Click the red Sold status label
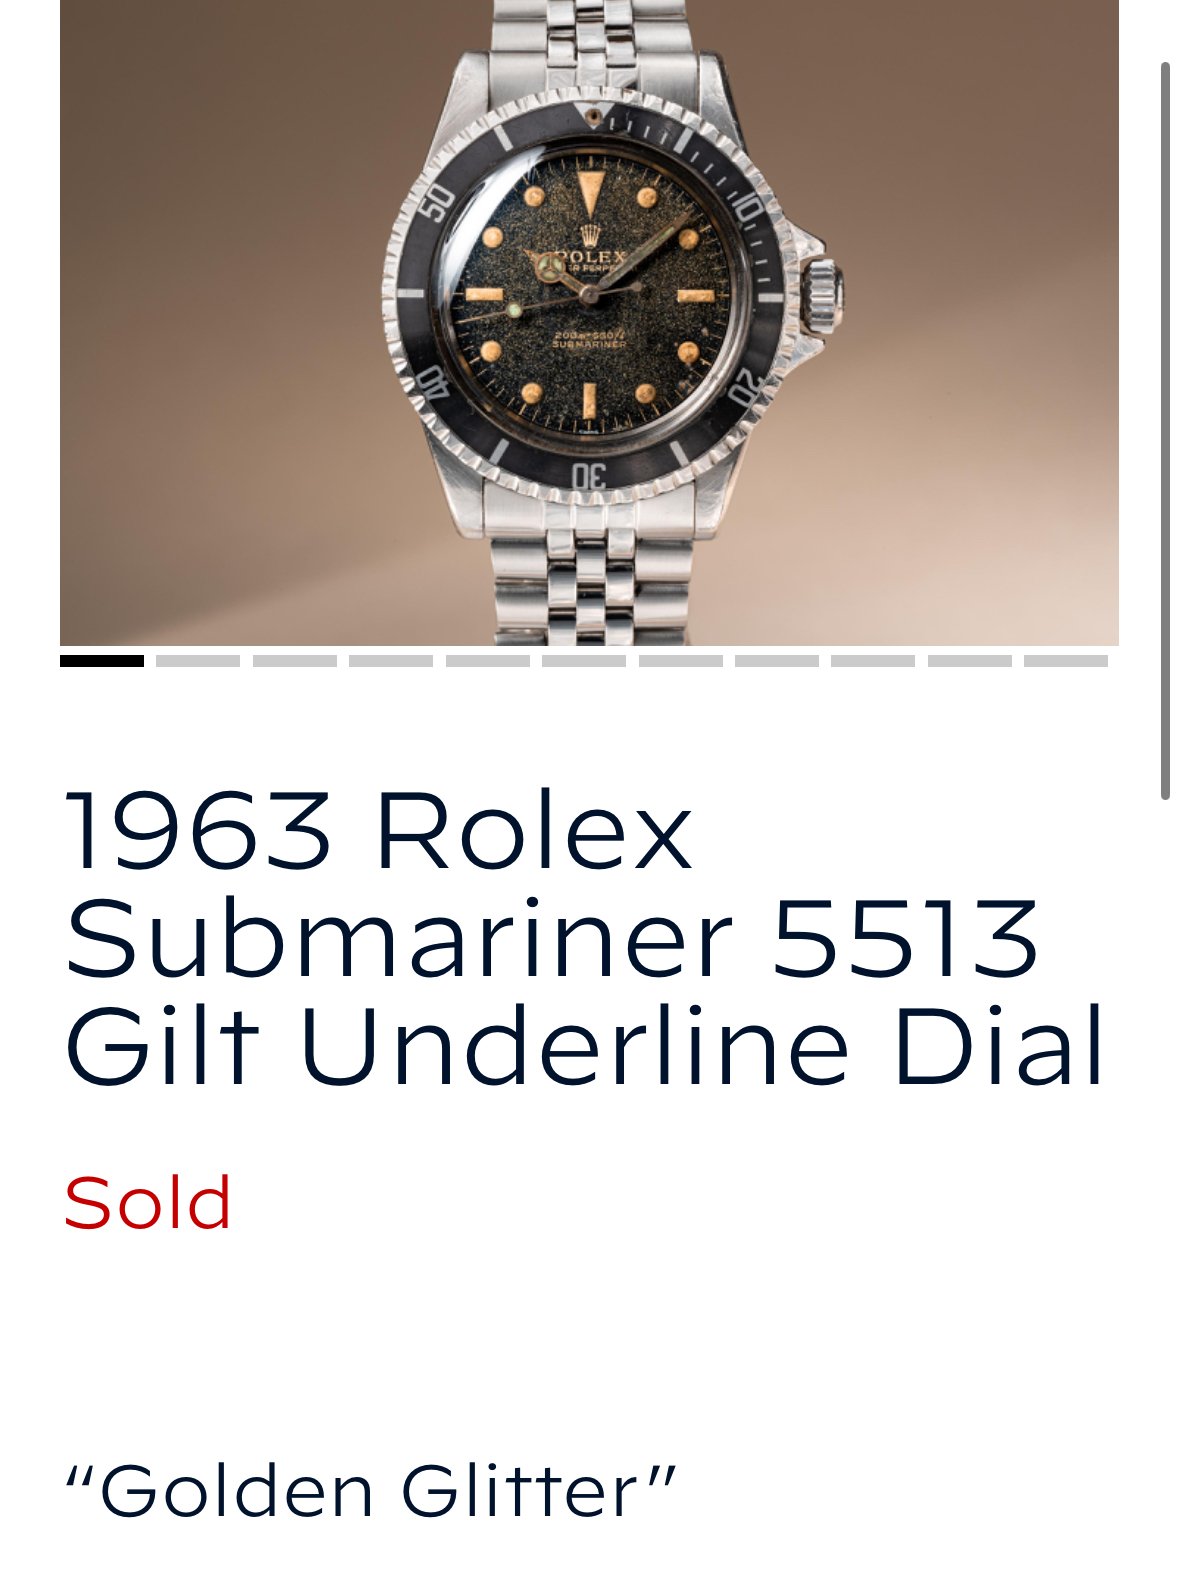Viewport: 1179px width, 1594px height. click(147, 1203)
